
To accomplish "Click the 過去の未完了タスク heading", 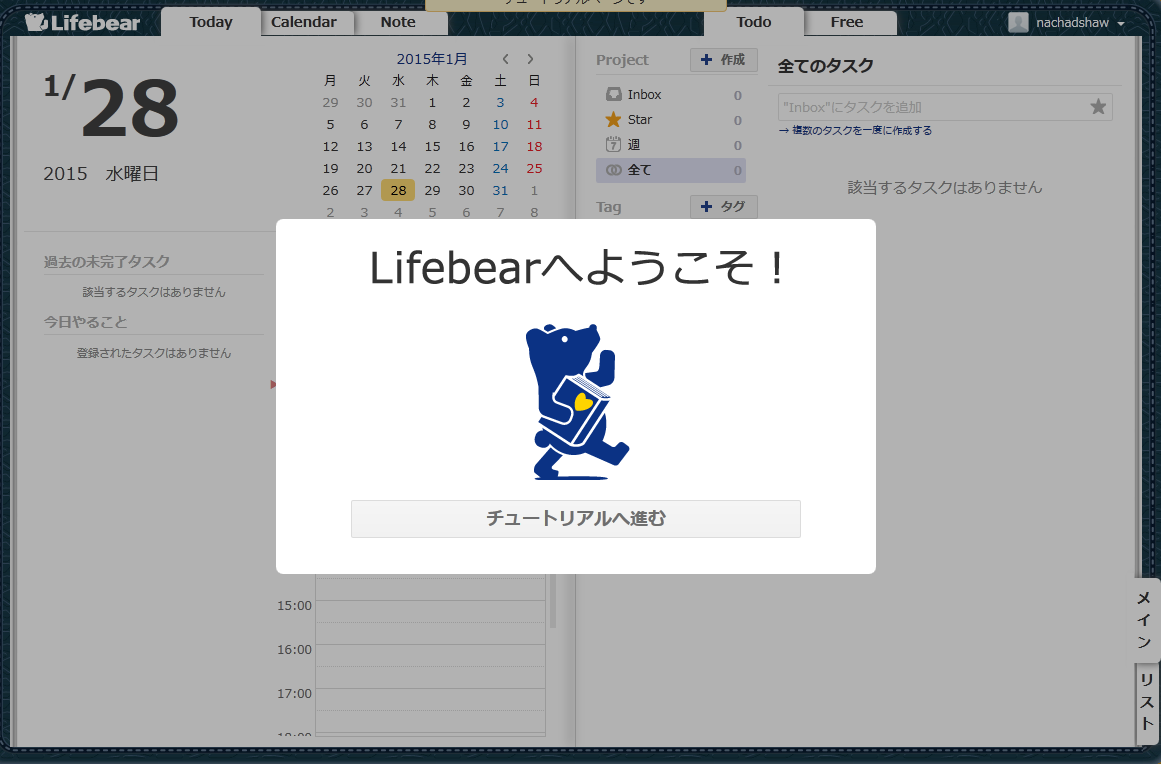I will click(x=107, y=262).
